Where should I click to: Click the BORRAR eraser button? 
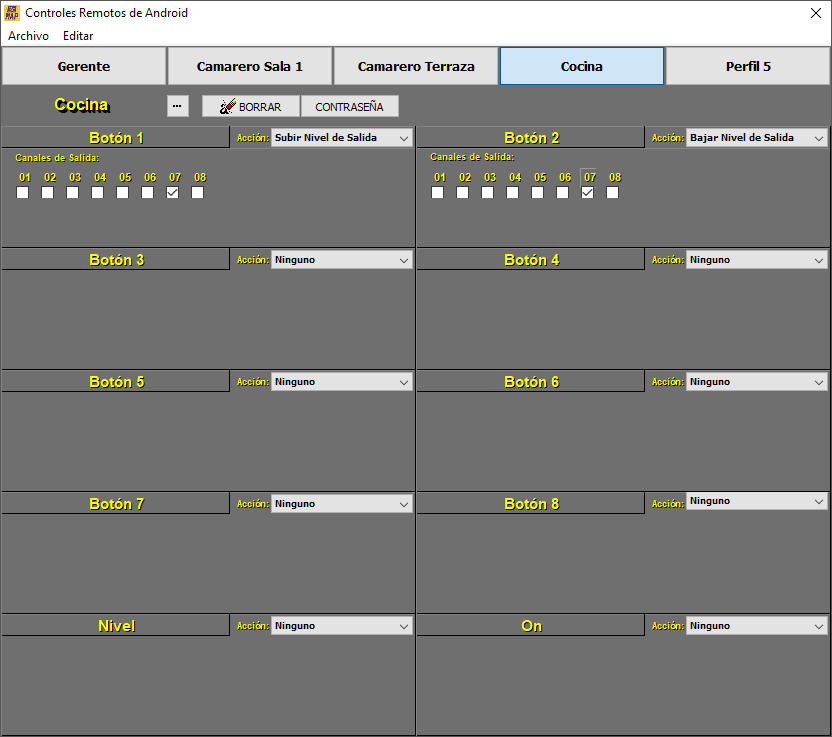tap(250, 106)
